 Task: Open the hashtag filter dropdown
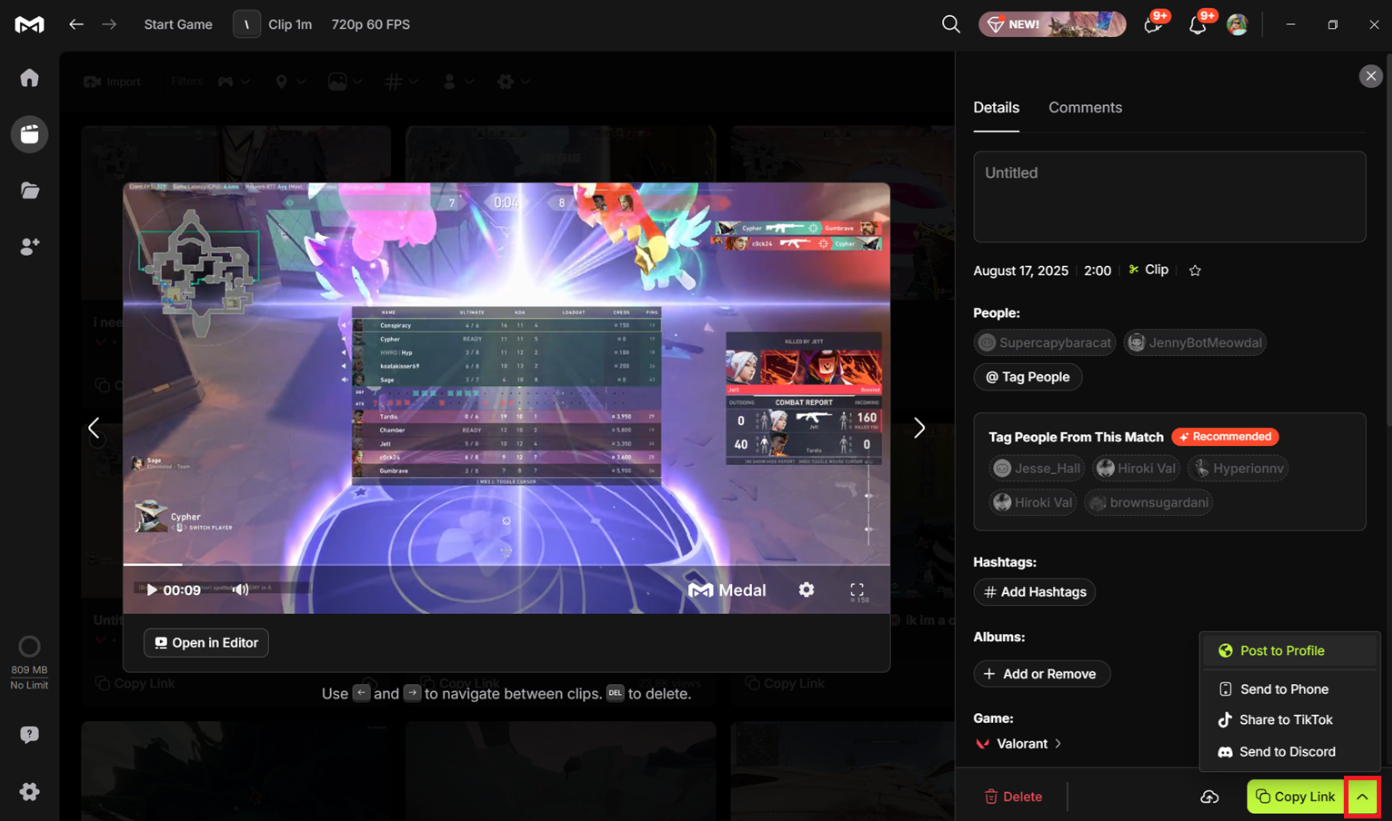pos(401,82)
